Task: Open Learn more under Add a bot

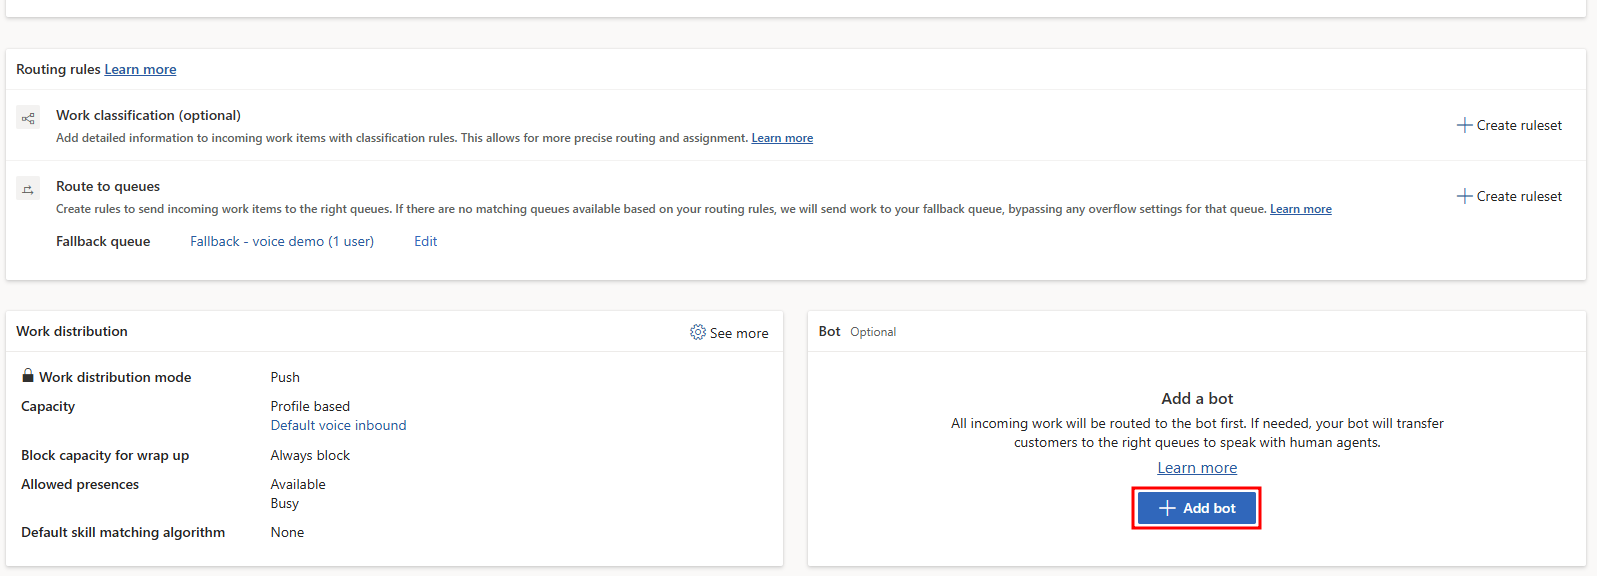Action: click(1197, 468)
